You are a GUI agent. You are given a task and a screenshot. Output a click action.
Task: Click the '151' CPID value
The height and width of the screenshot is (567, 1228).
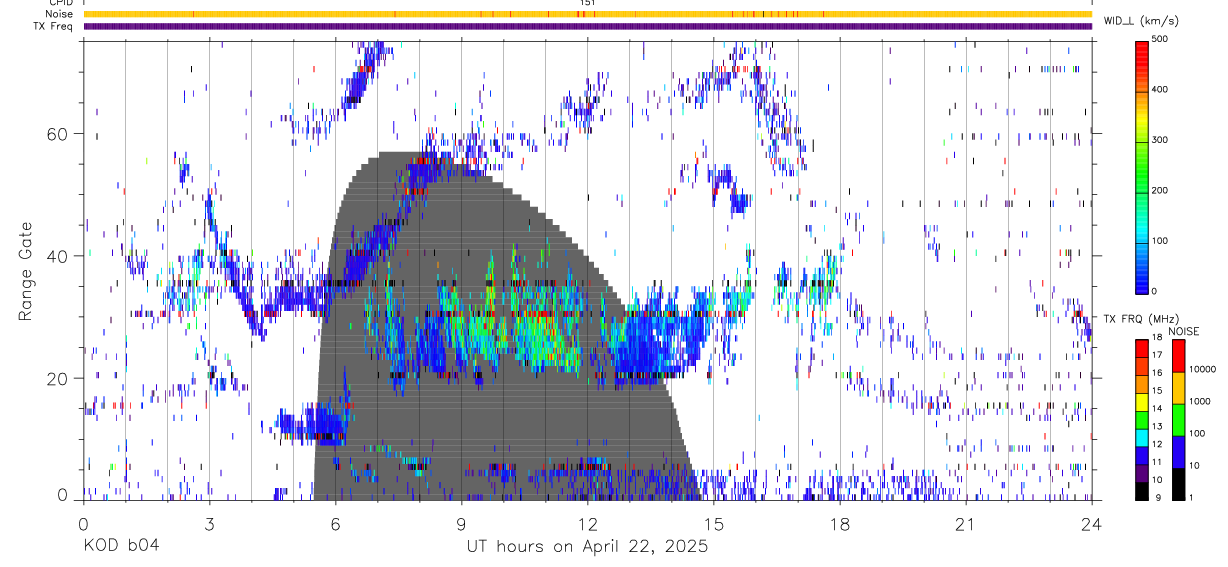click(x=587, y=3)
